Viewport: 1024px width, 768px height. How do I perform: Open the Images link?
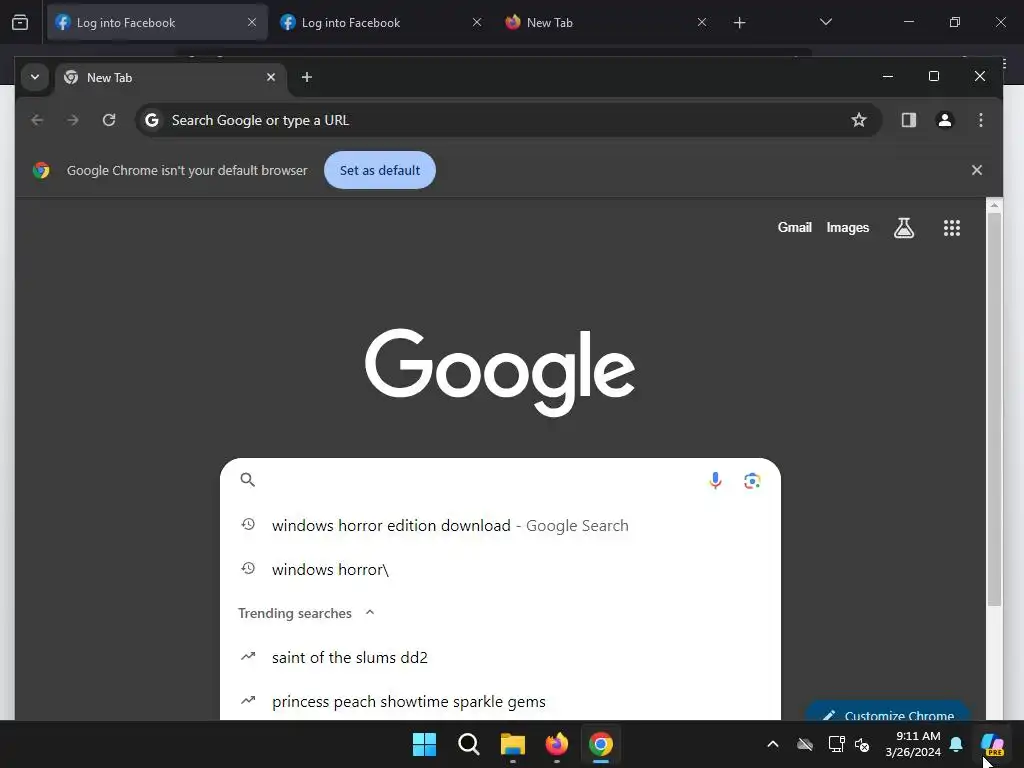coord(848,228)
